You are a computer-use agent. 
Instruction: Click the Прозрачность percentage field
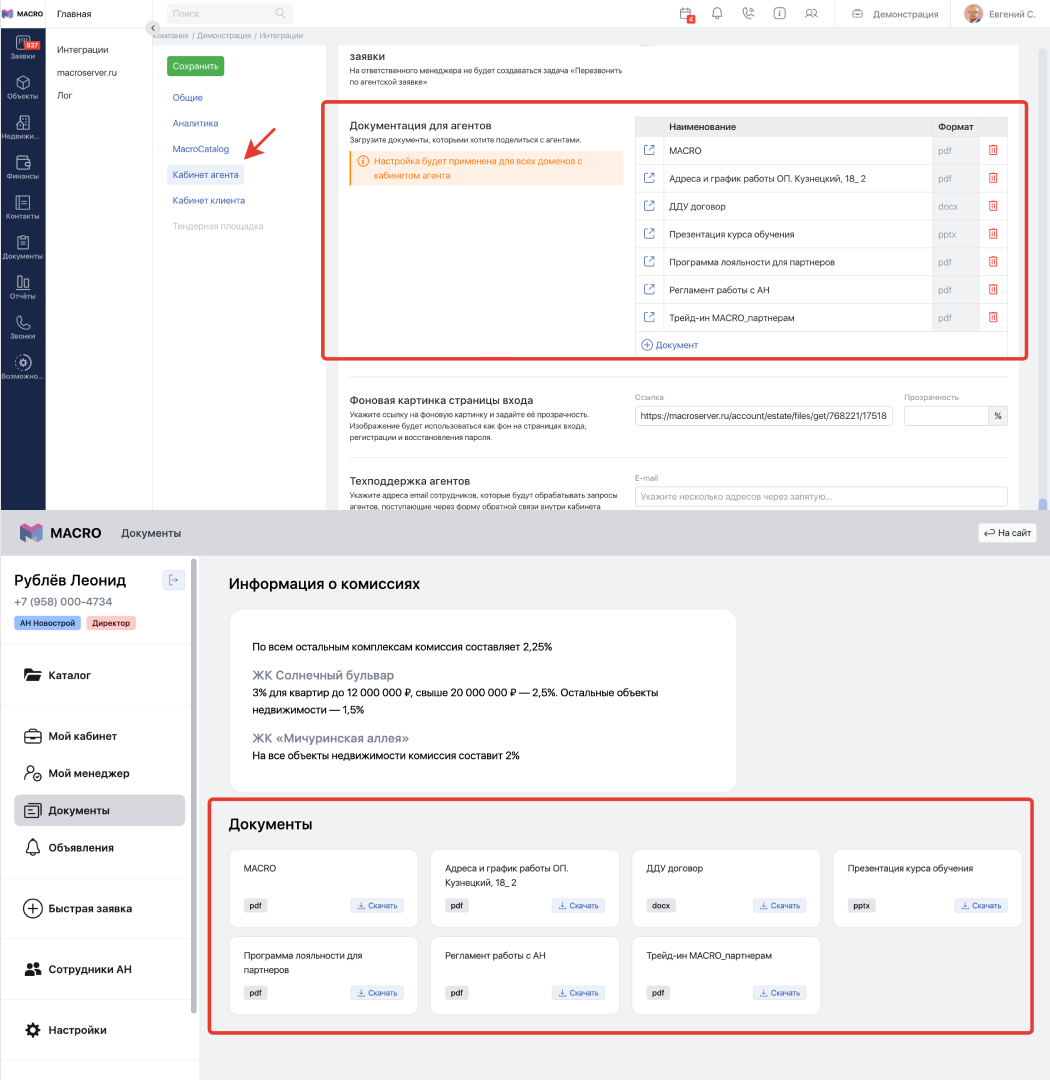(945, 416)
